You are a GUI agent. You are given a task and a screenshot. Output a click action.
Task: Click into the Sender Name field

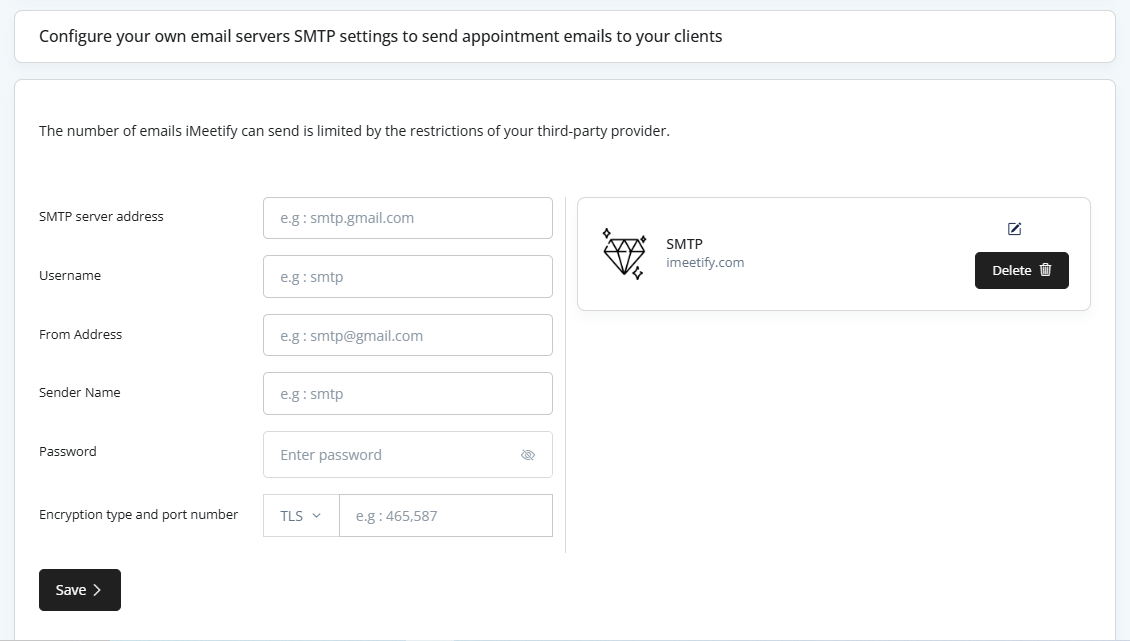coord(407,394)
